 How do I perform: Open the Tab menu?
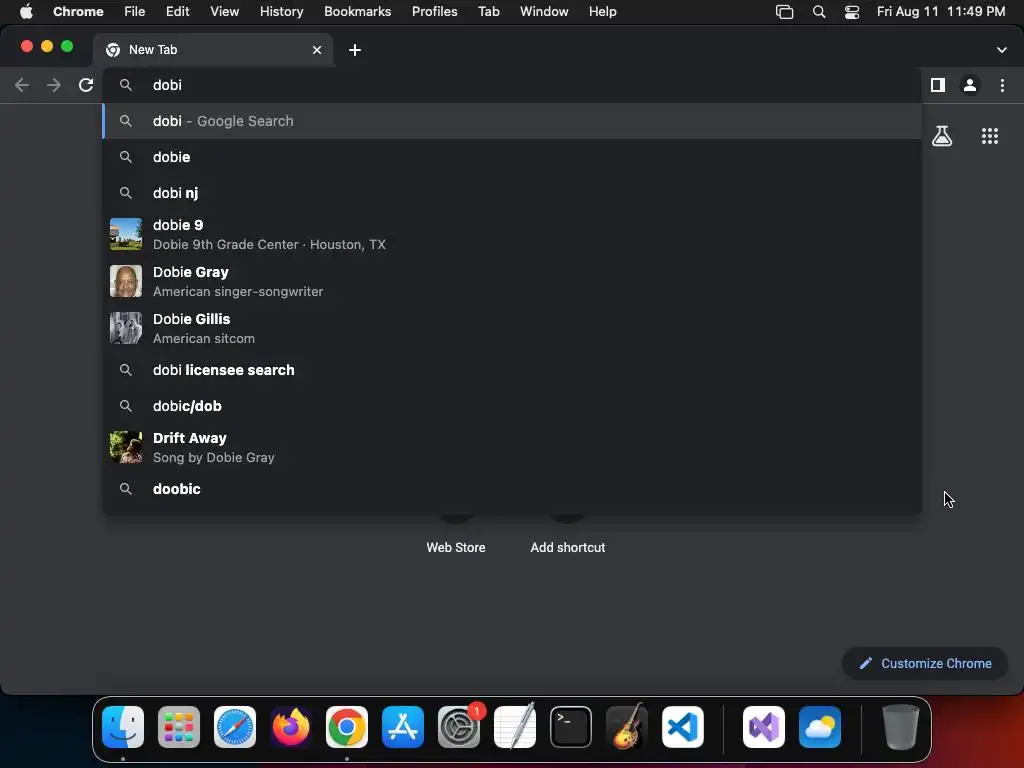point(489,11)
